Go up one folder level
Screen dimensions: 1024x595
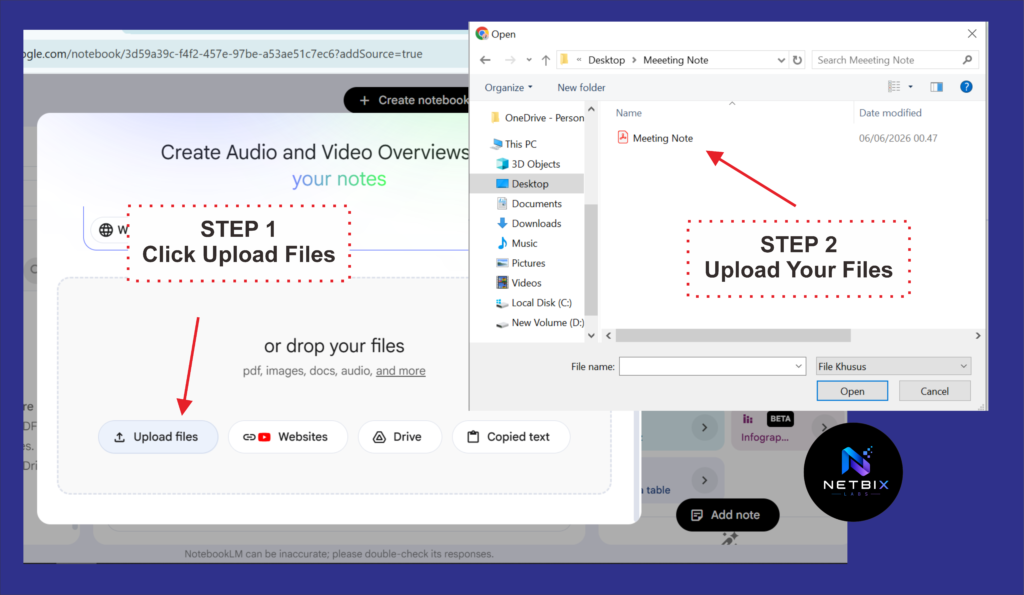546,60
